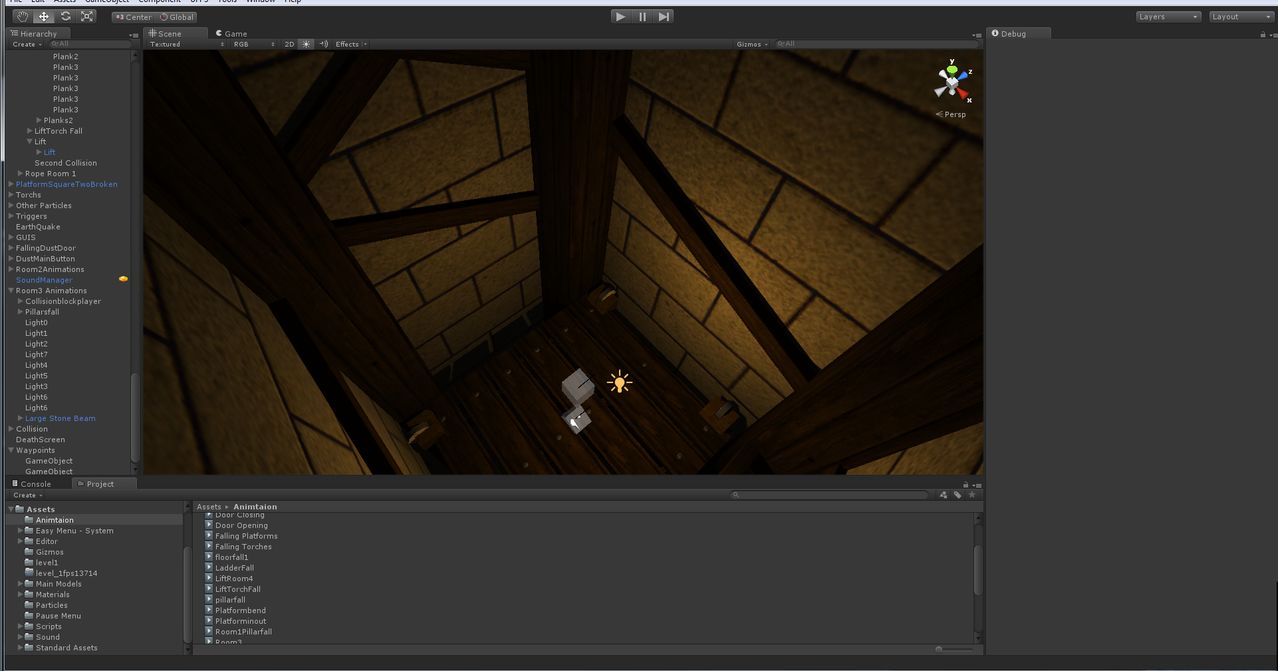Click the favorites star icon in Project
The image size is (1278, 671).
[x=971, y=495]
